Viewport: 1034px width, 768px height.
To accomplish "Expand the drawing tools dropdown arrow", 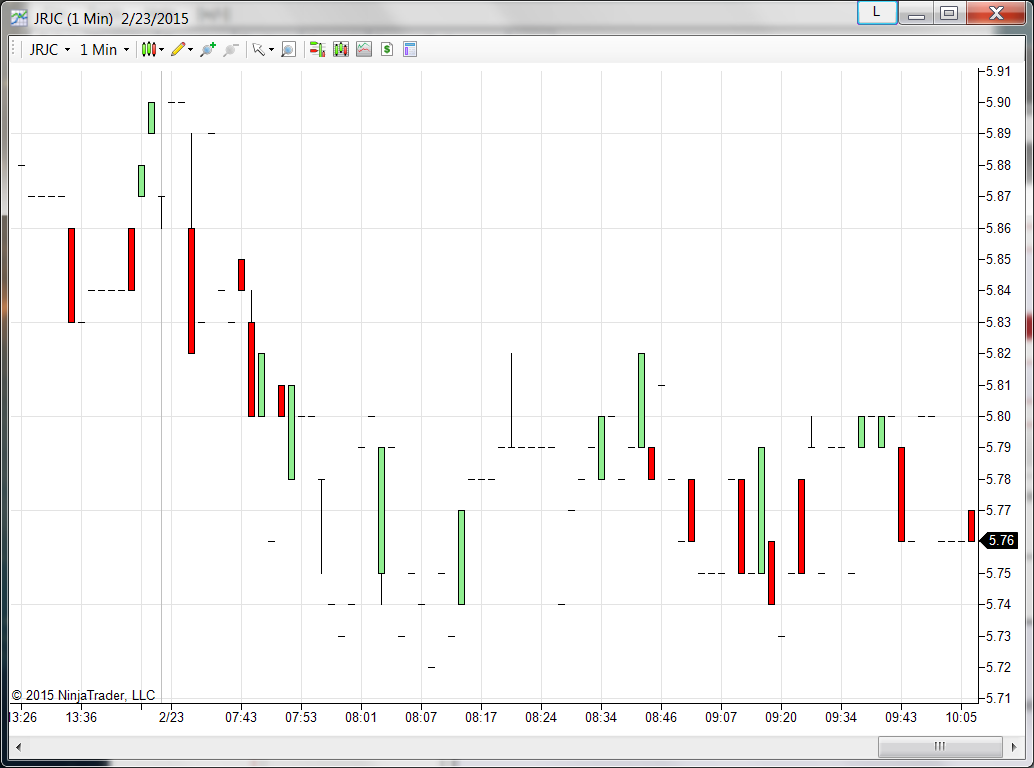I will tap(191, 49).
